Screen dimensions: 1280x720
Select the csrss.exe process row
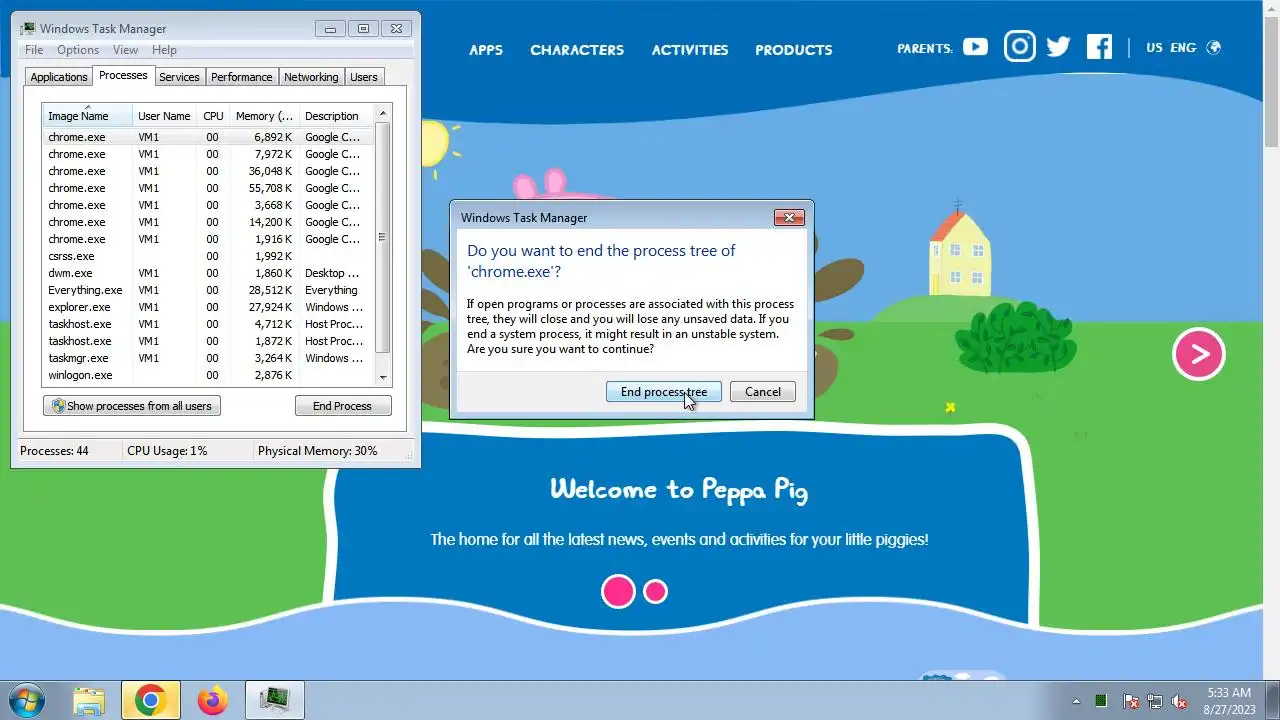click(x=208, y=256)
